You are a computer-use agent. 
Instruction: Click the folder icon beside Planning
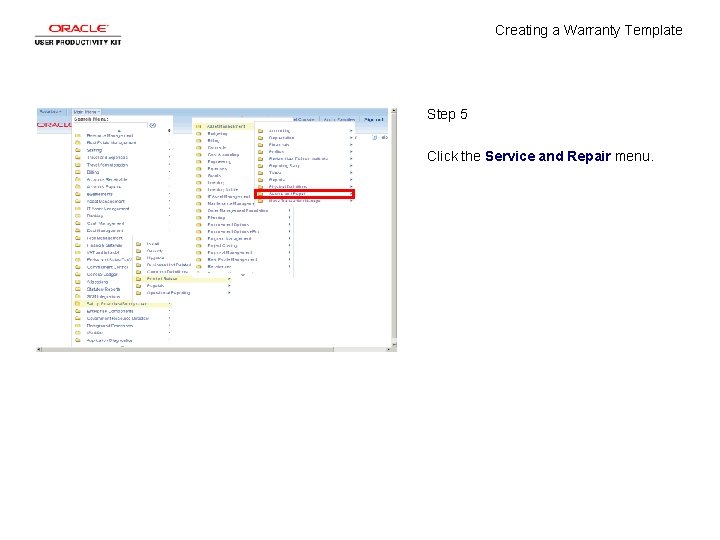(x=199, y=218)
